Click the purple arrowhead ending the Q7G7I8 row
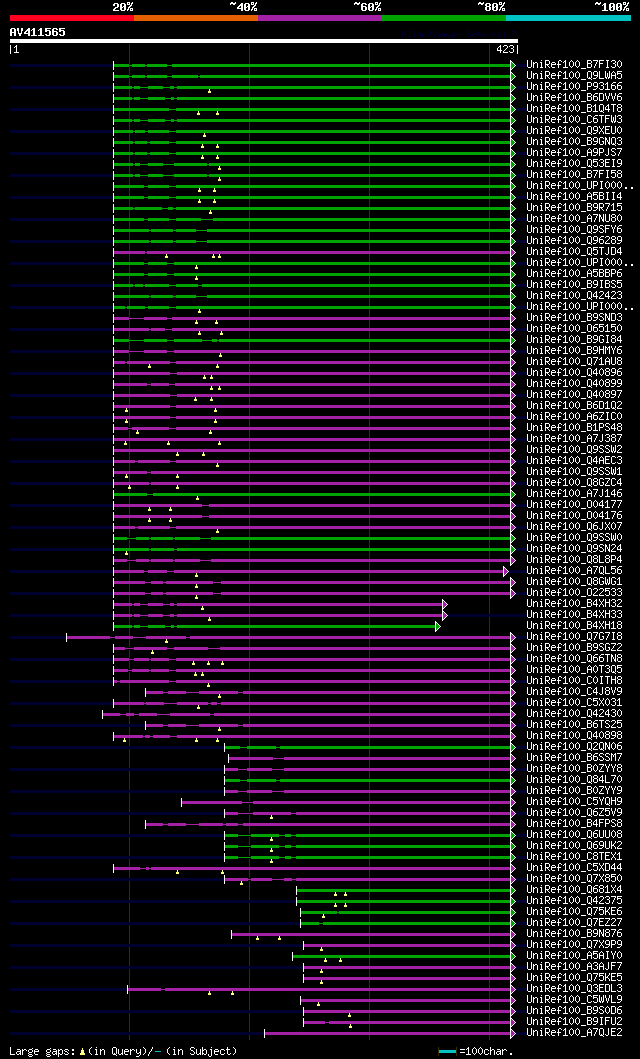The height and width of the screenshot is (1059, 640). click(x=513, y=637)
